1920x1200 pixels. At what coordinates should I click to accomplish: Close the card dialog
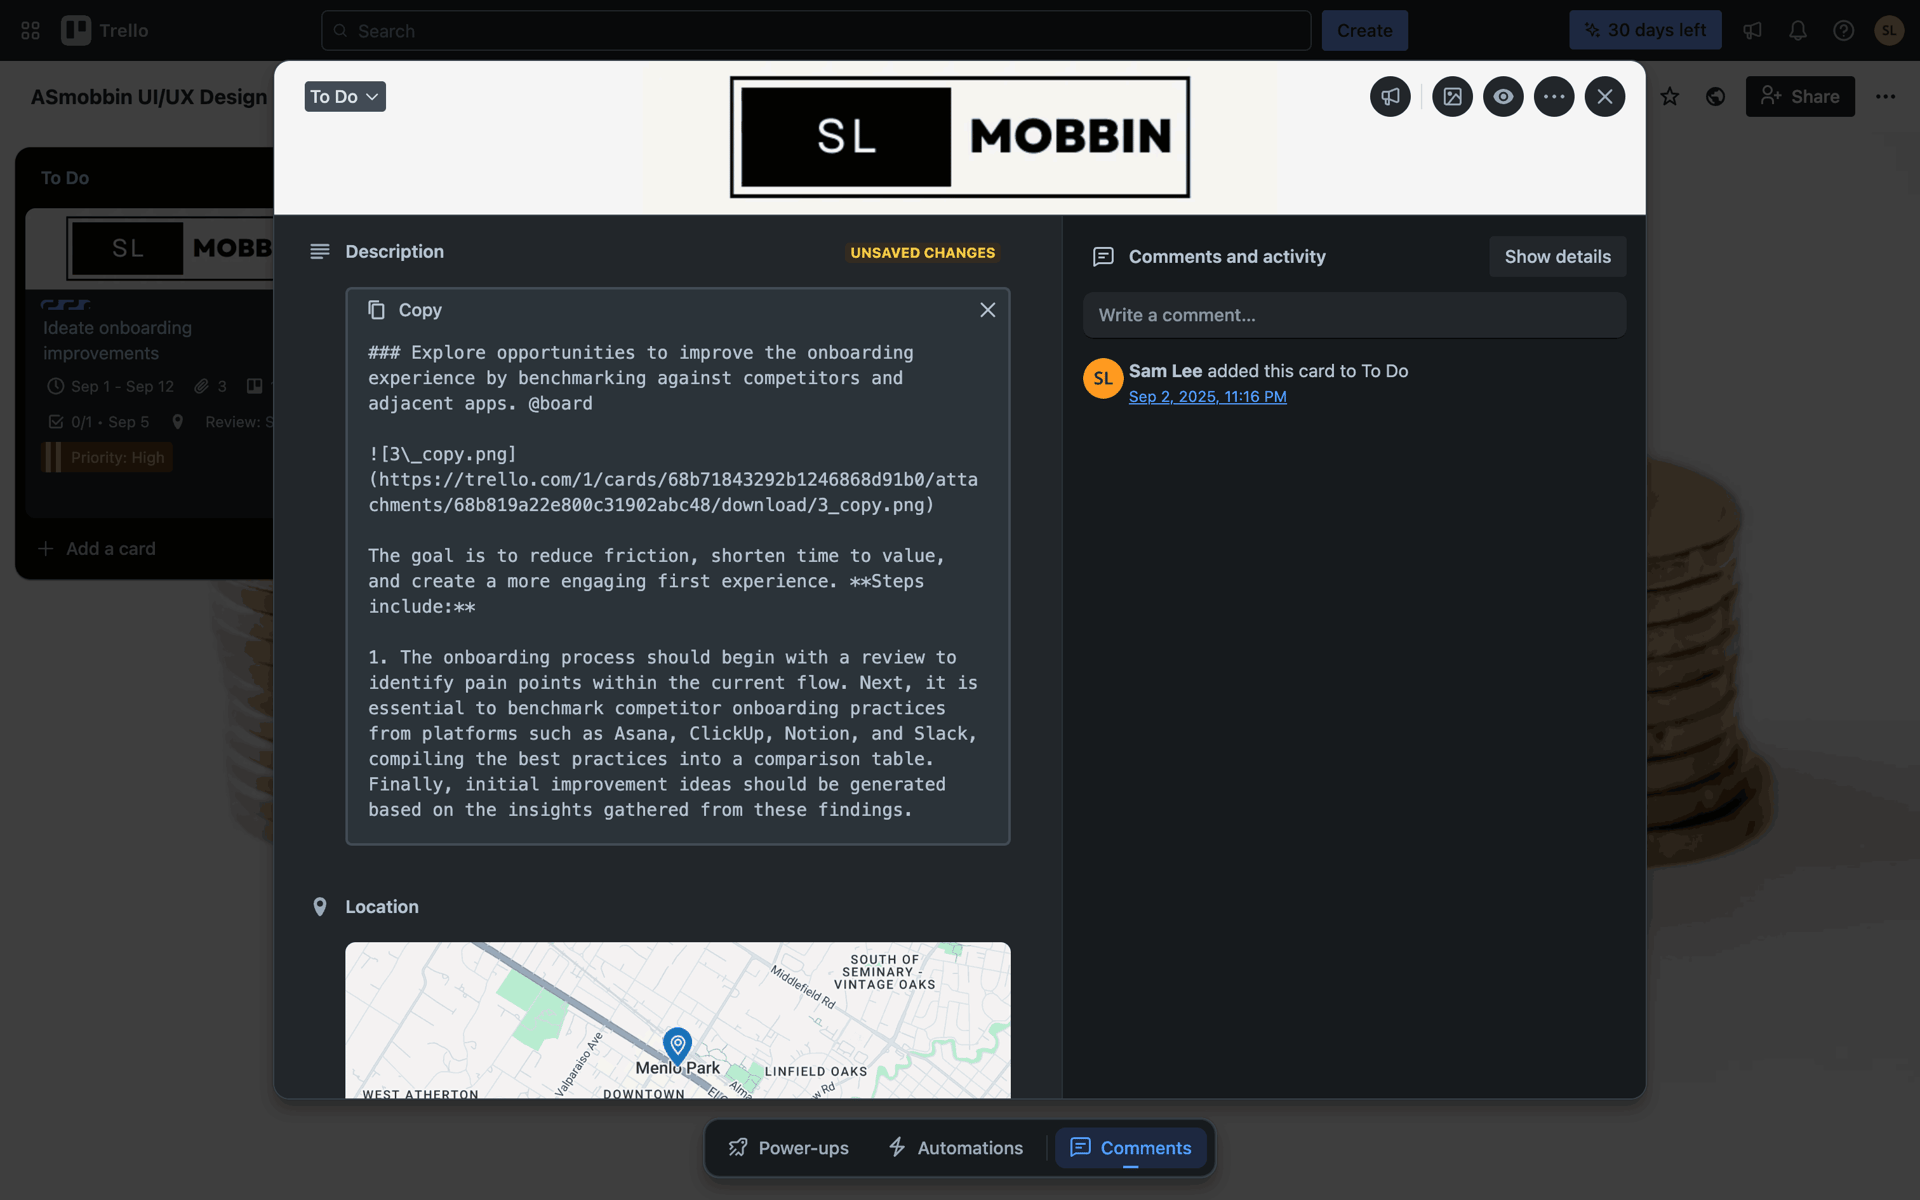coord(1605,97)
